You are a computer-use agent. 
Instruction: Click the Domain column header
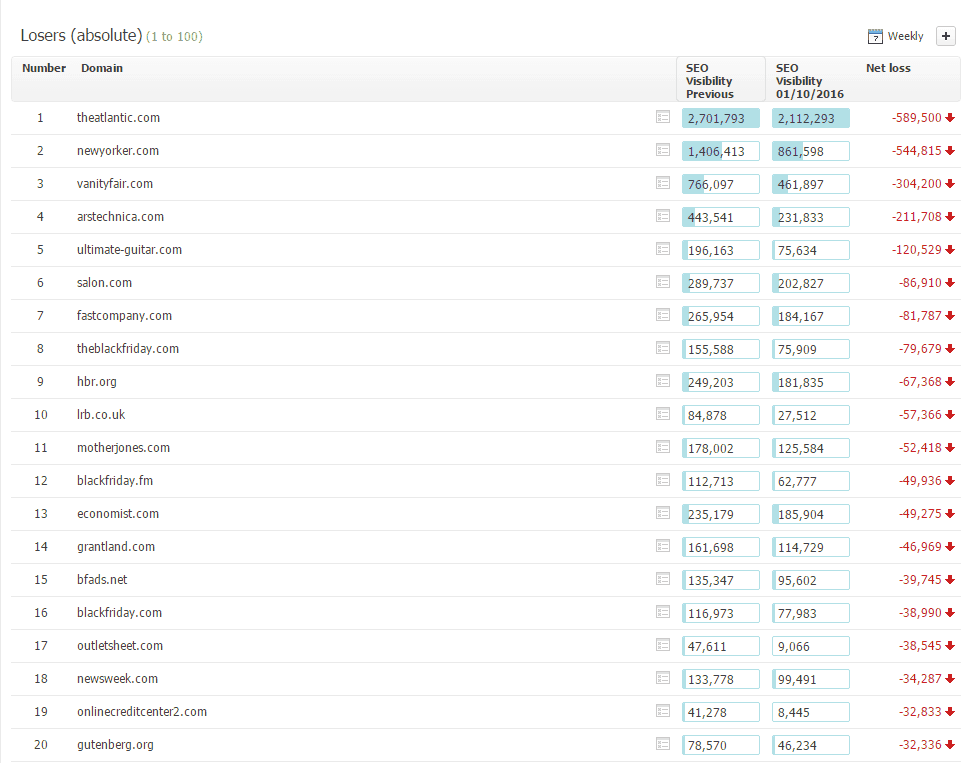pyautogui.click(x=102, y=68)
